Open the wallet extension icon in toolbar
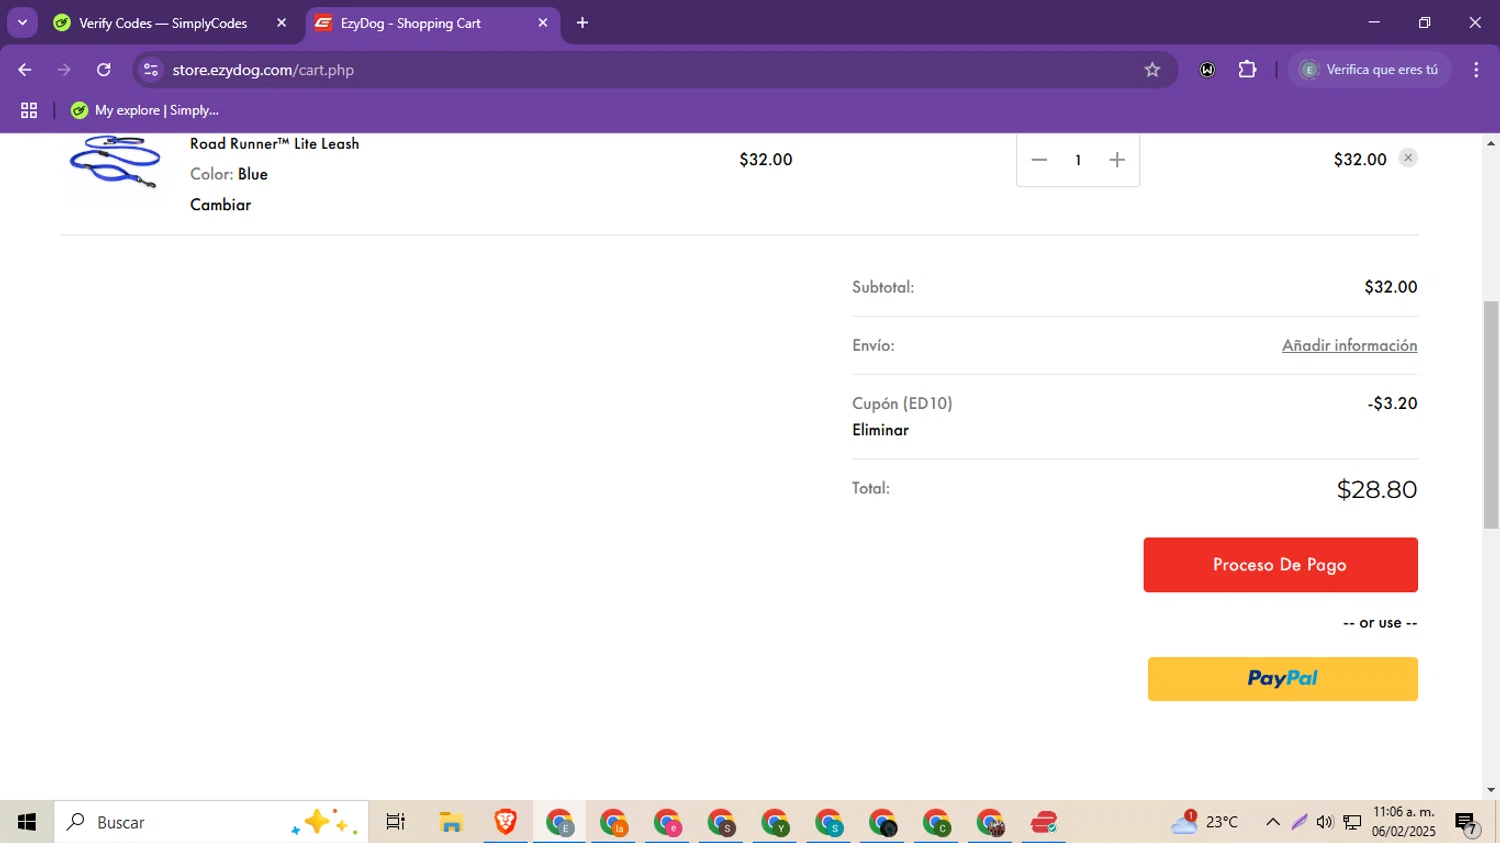Viewport: 1500px width, 843px height. point(1208,70)
